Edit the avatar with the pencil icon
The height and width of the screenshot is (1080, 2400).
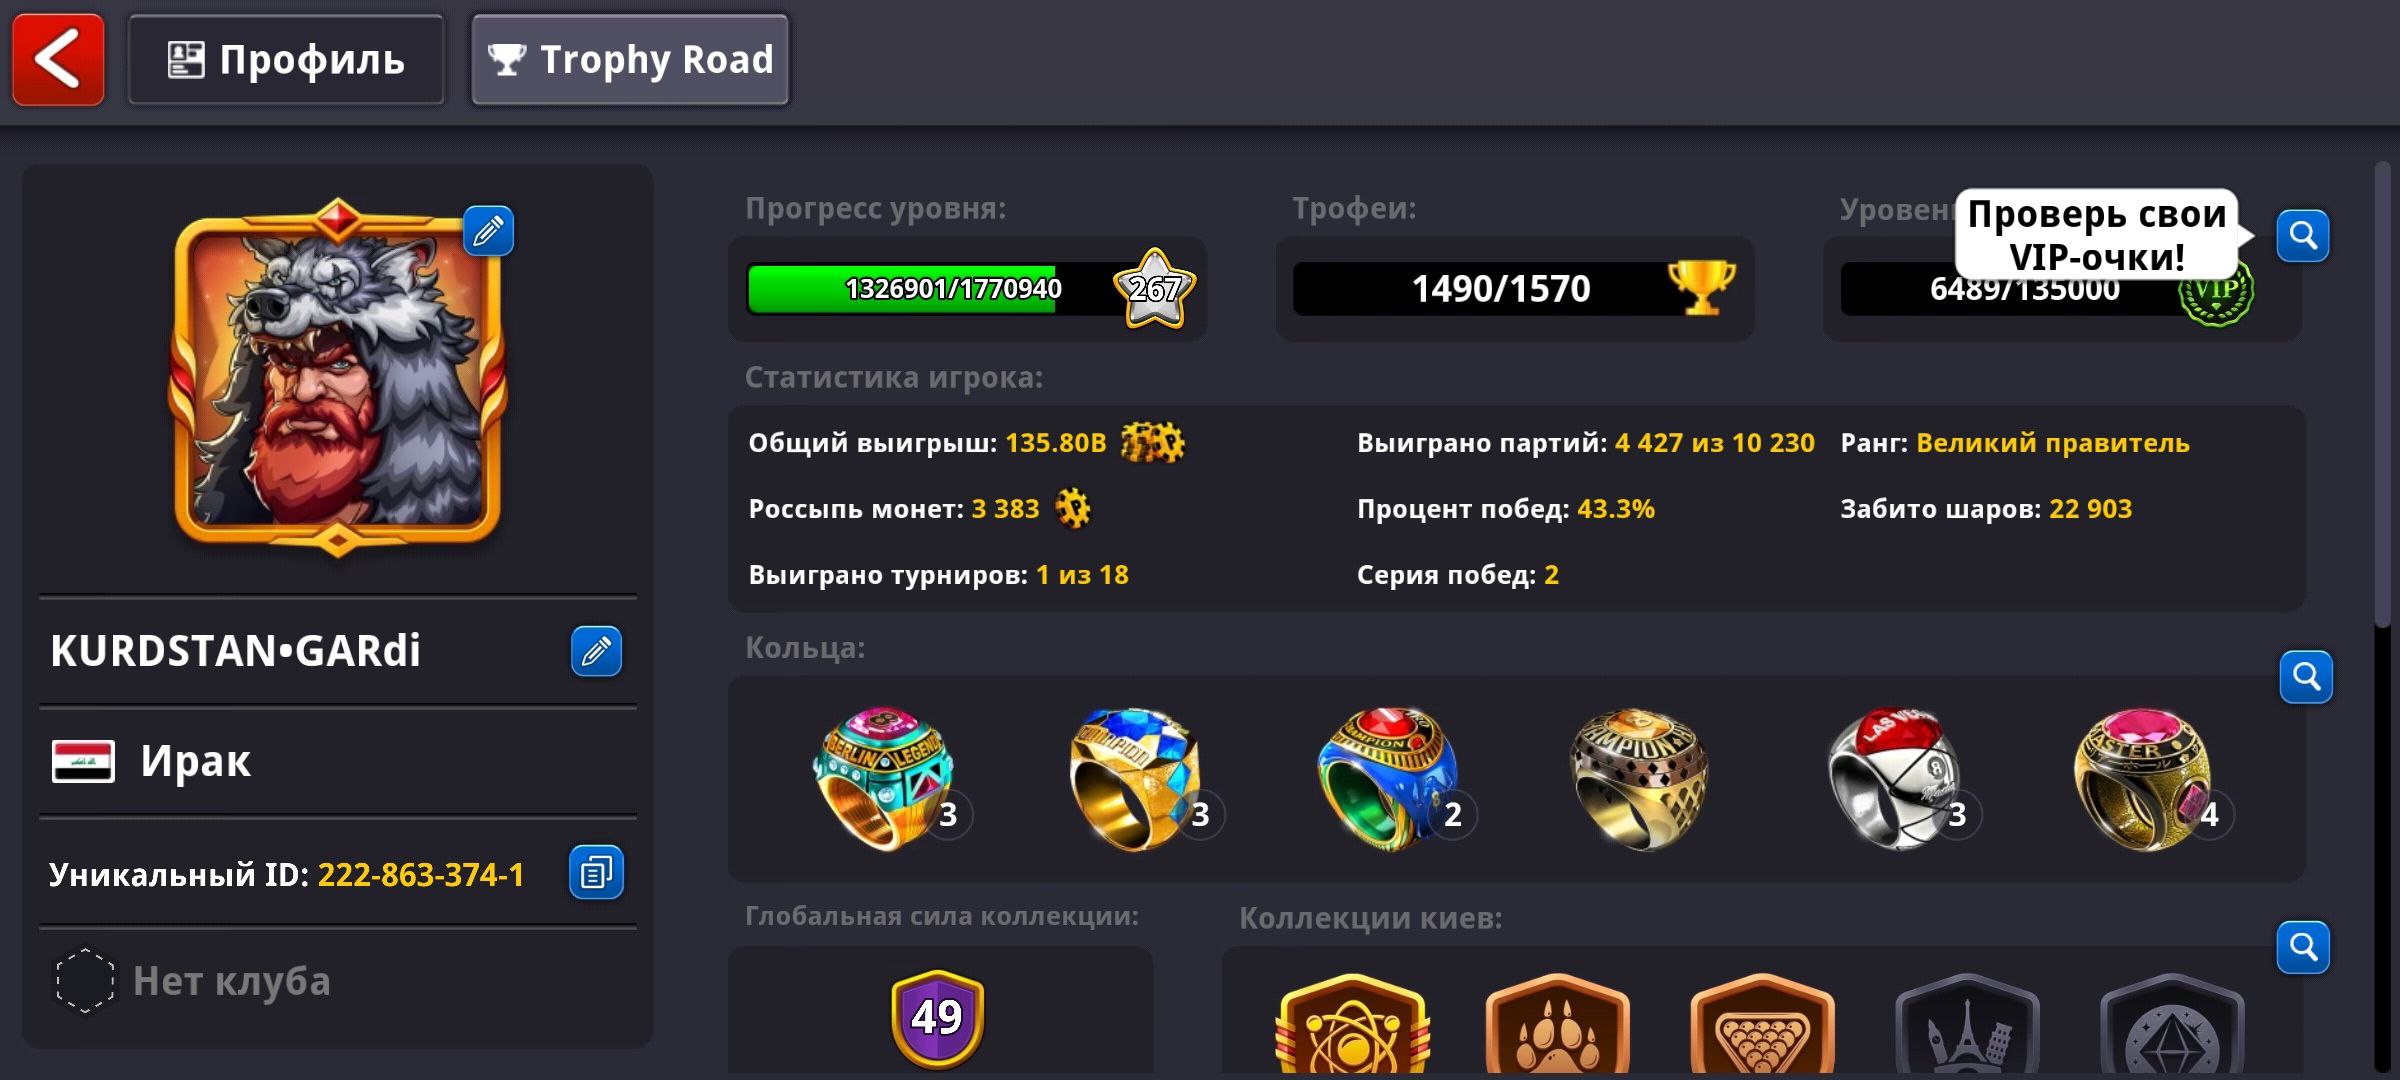coord(488,231)
